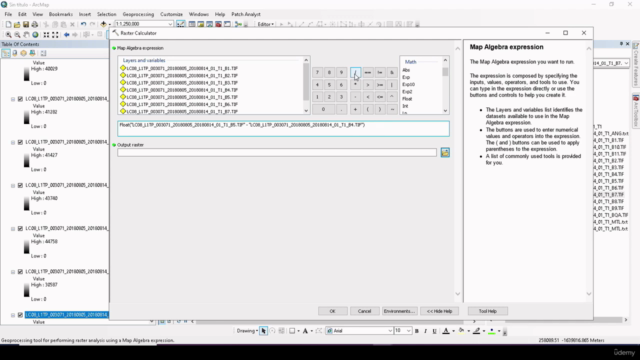Viewport: 640px width, 360px height.
Task: Click the Full Extent globe icon
Action: (x=35, y=35)
